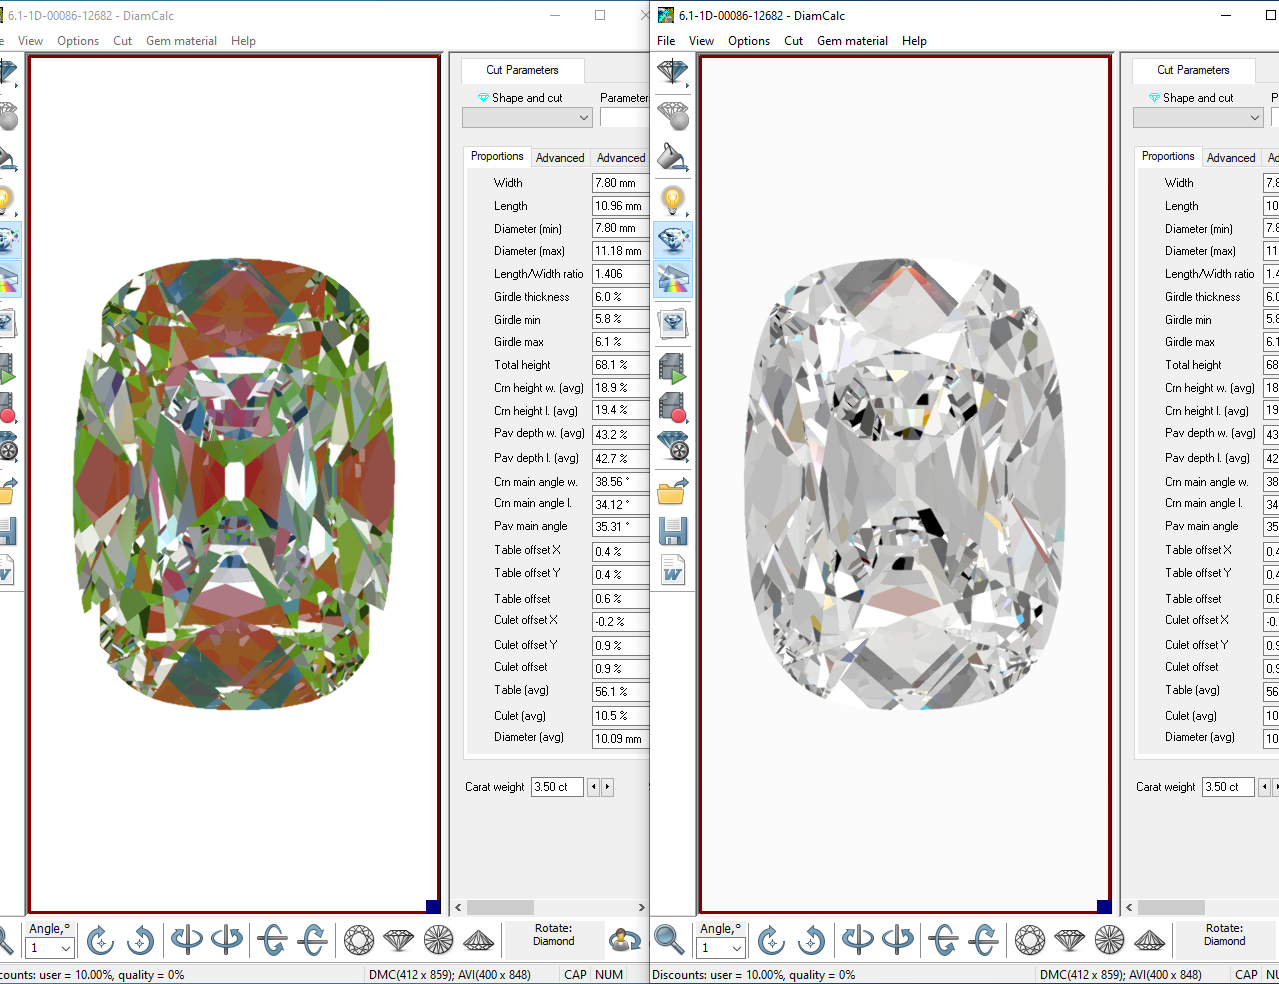The height and width of the screenshot is (984, 1279).
Task: Select top crown view icon in right window
Action: 1030,940
